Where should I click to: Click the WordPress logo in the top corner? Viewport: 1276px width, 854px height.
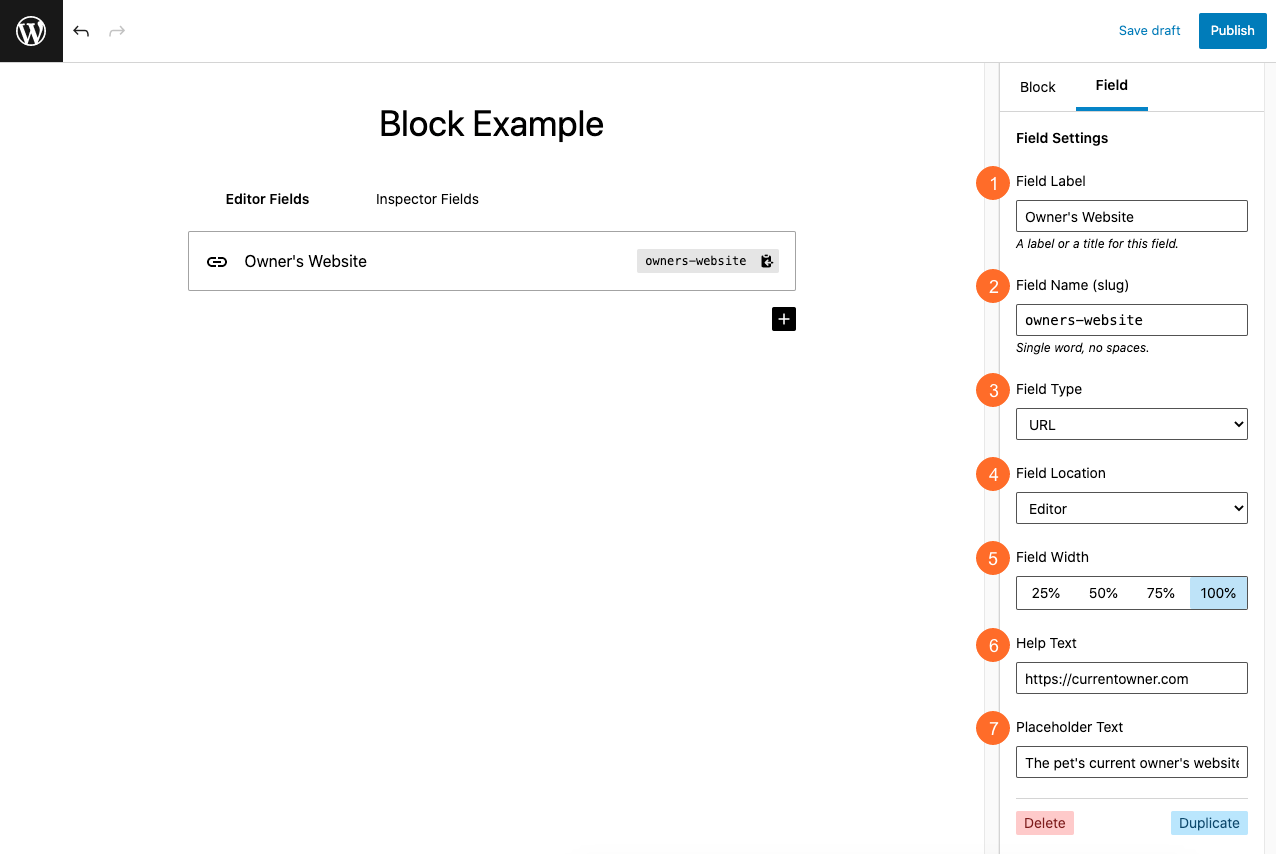point(31,31)
